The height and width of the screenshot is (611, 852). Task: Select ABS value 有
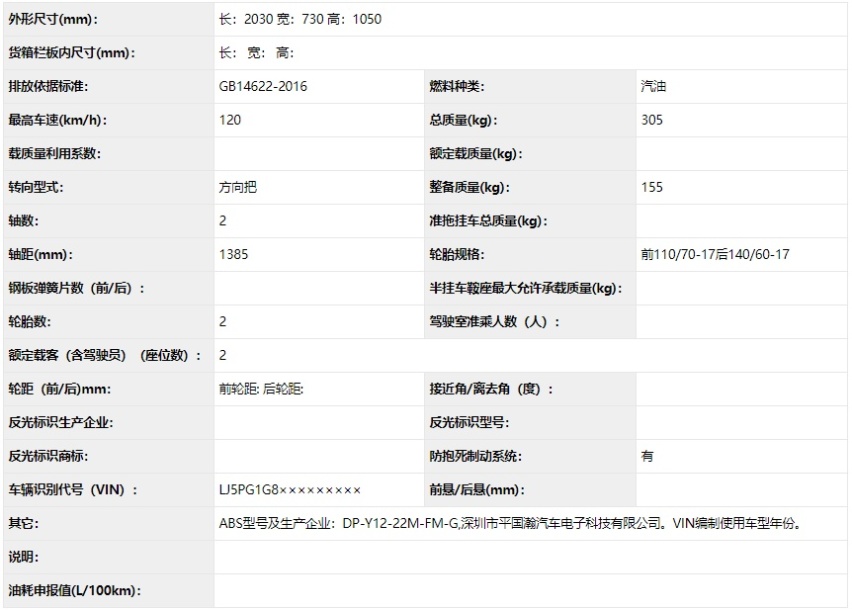point(647,456)
